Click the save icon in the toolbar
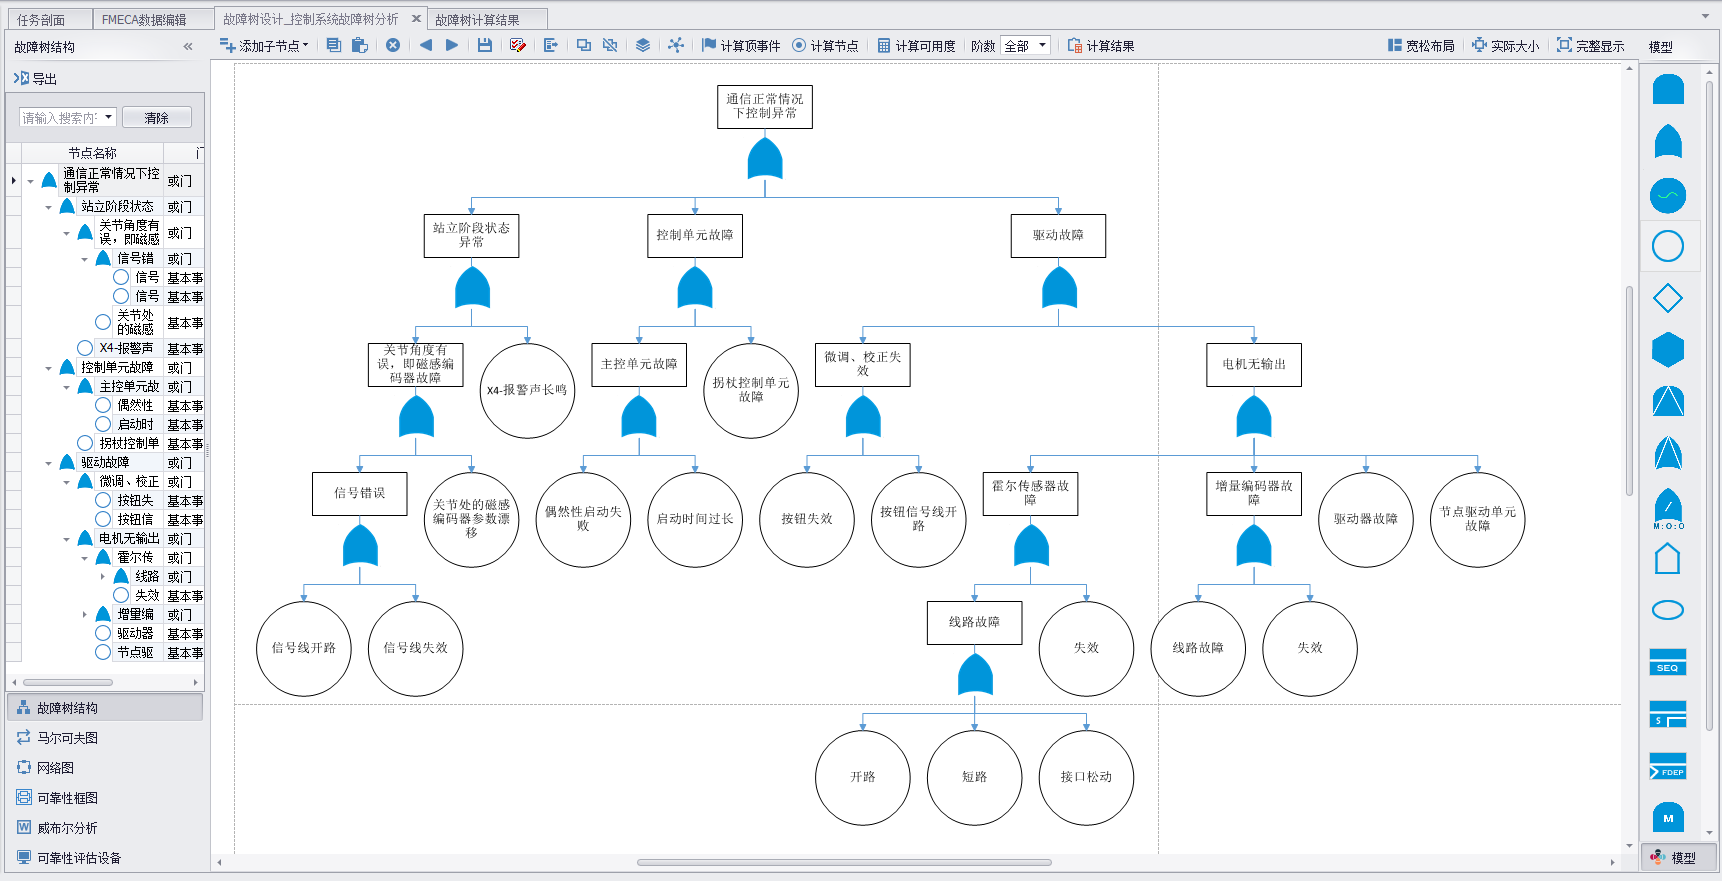Viewport: 1722px width, 881px height. click(x=485, y=45)
